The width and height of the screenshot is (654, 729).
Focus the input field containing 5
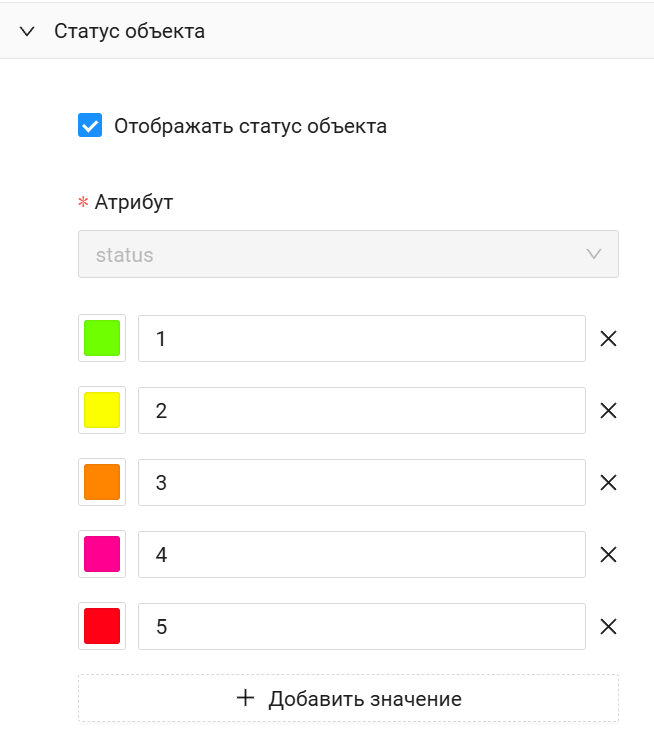tap(361, 627)
